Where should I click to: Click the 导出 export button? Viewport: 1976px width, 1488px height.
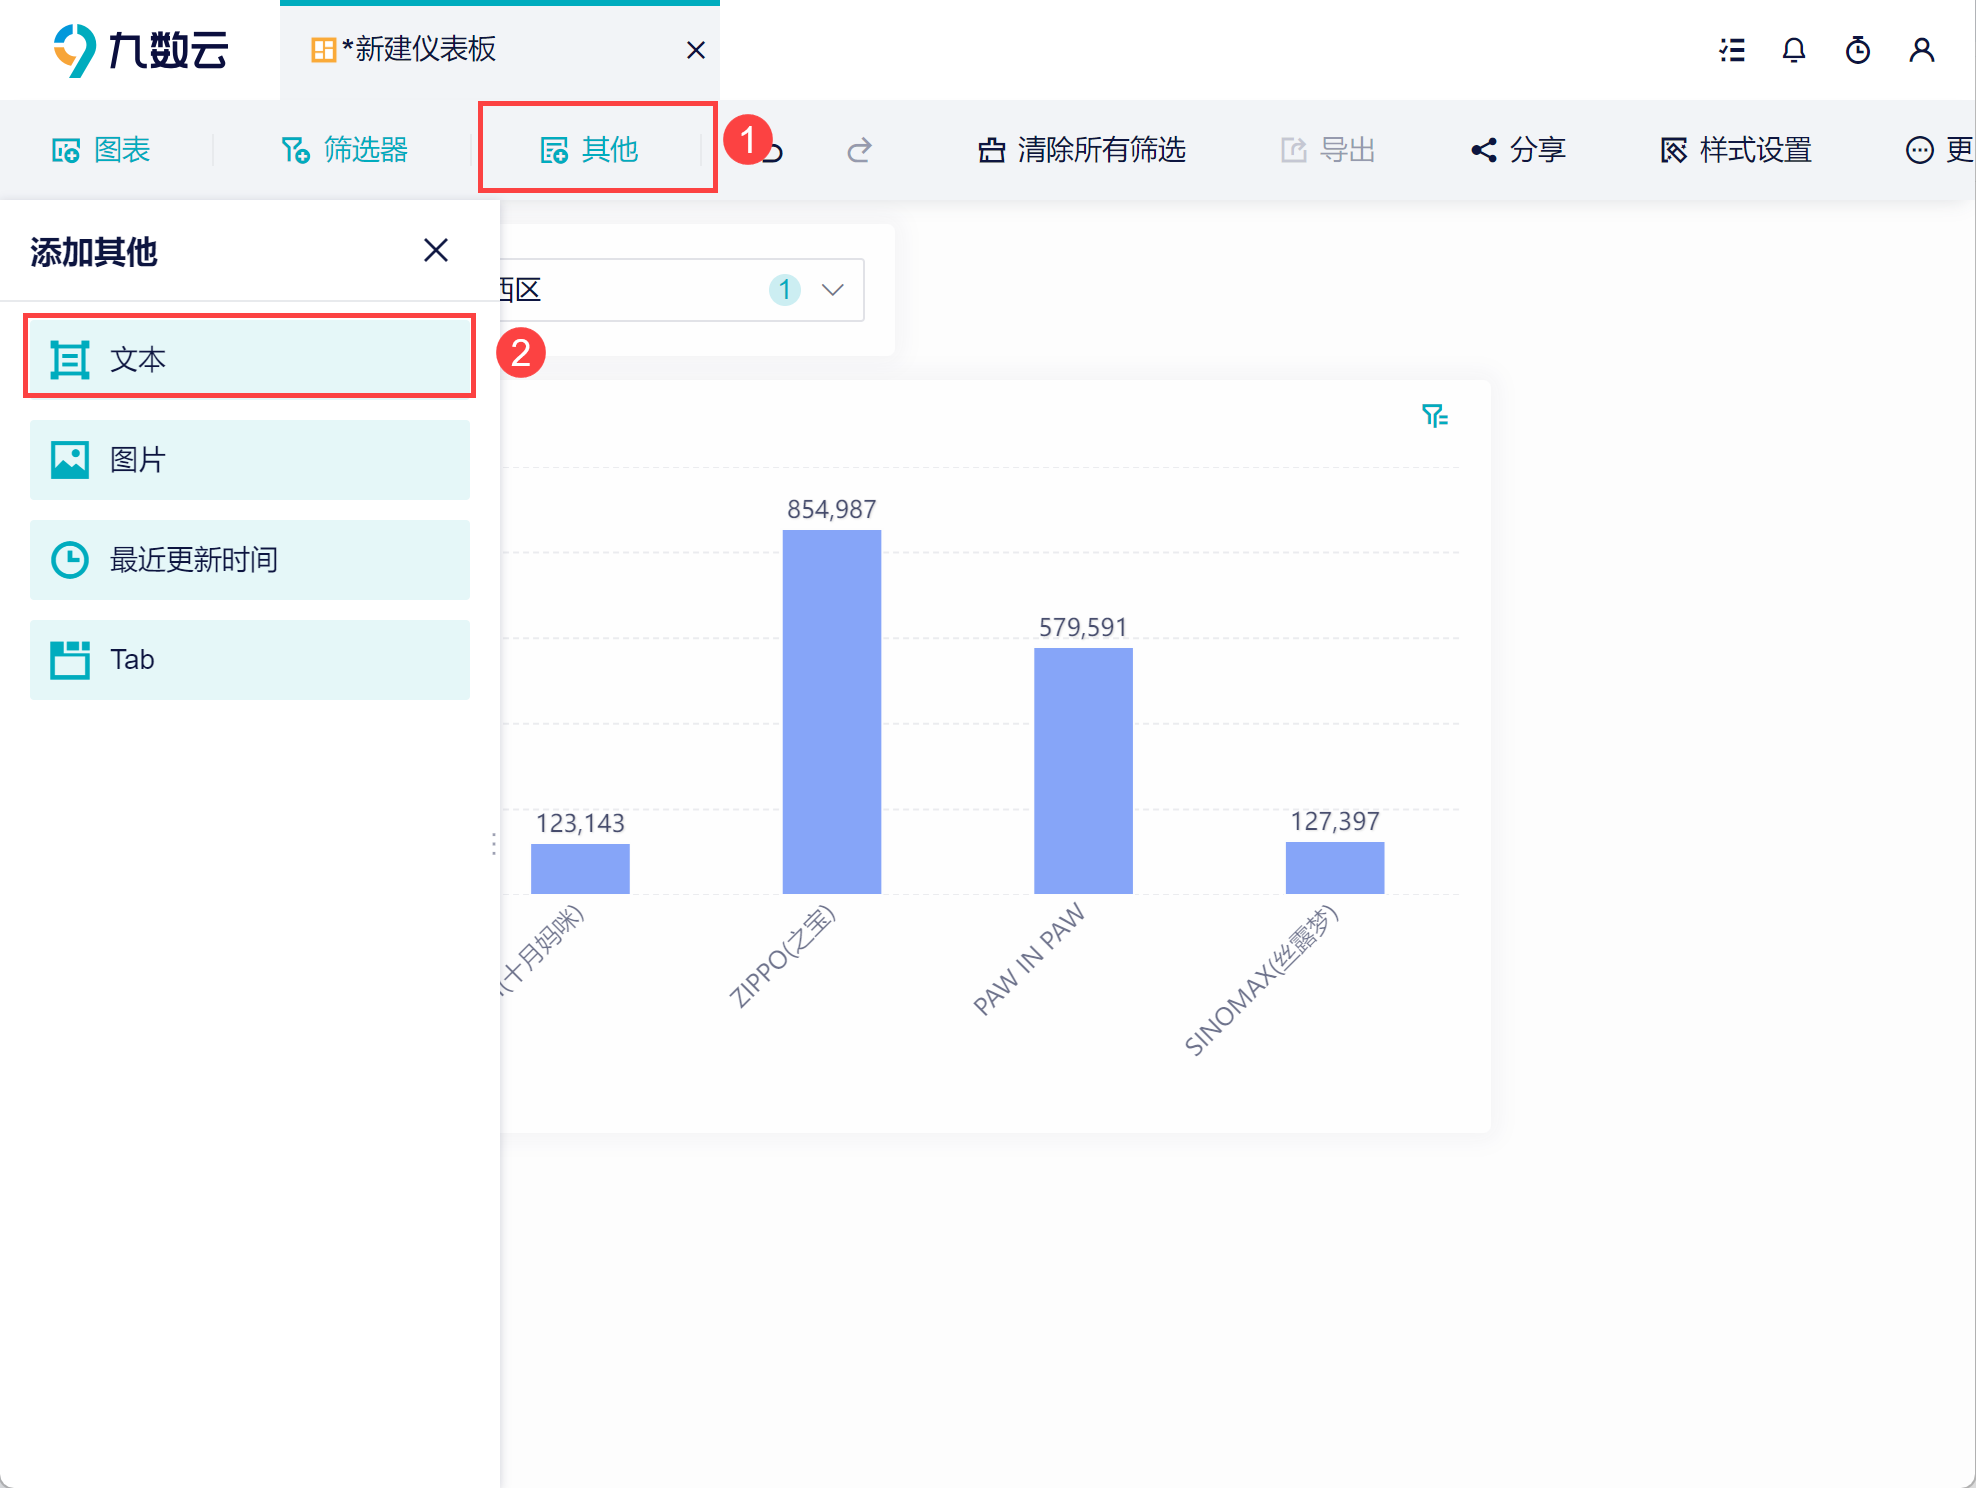click(x=1328, y=150)
